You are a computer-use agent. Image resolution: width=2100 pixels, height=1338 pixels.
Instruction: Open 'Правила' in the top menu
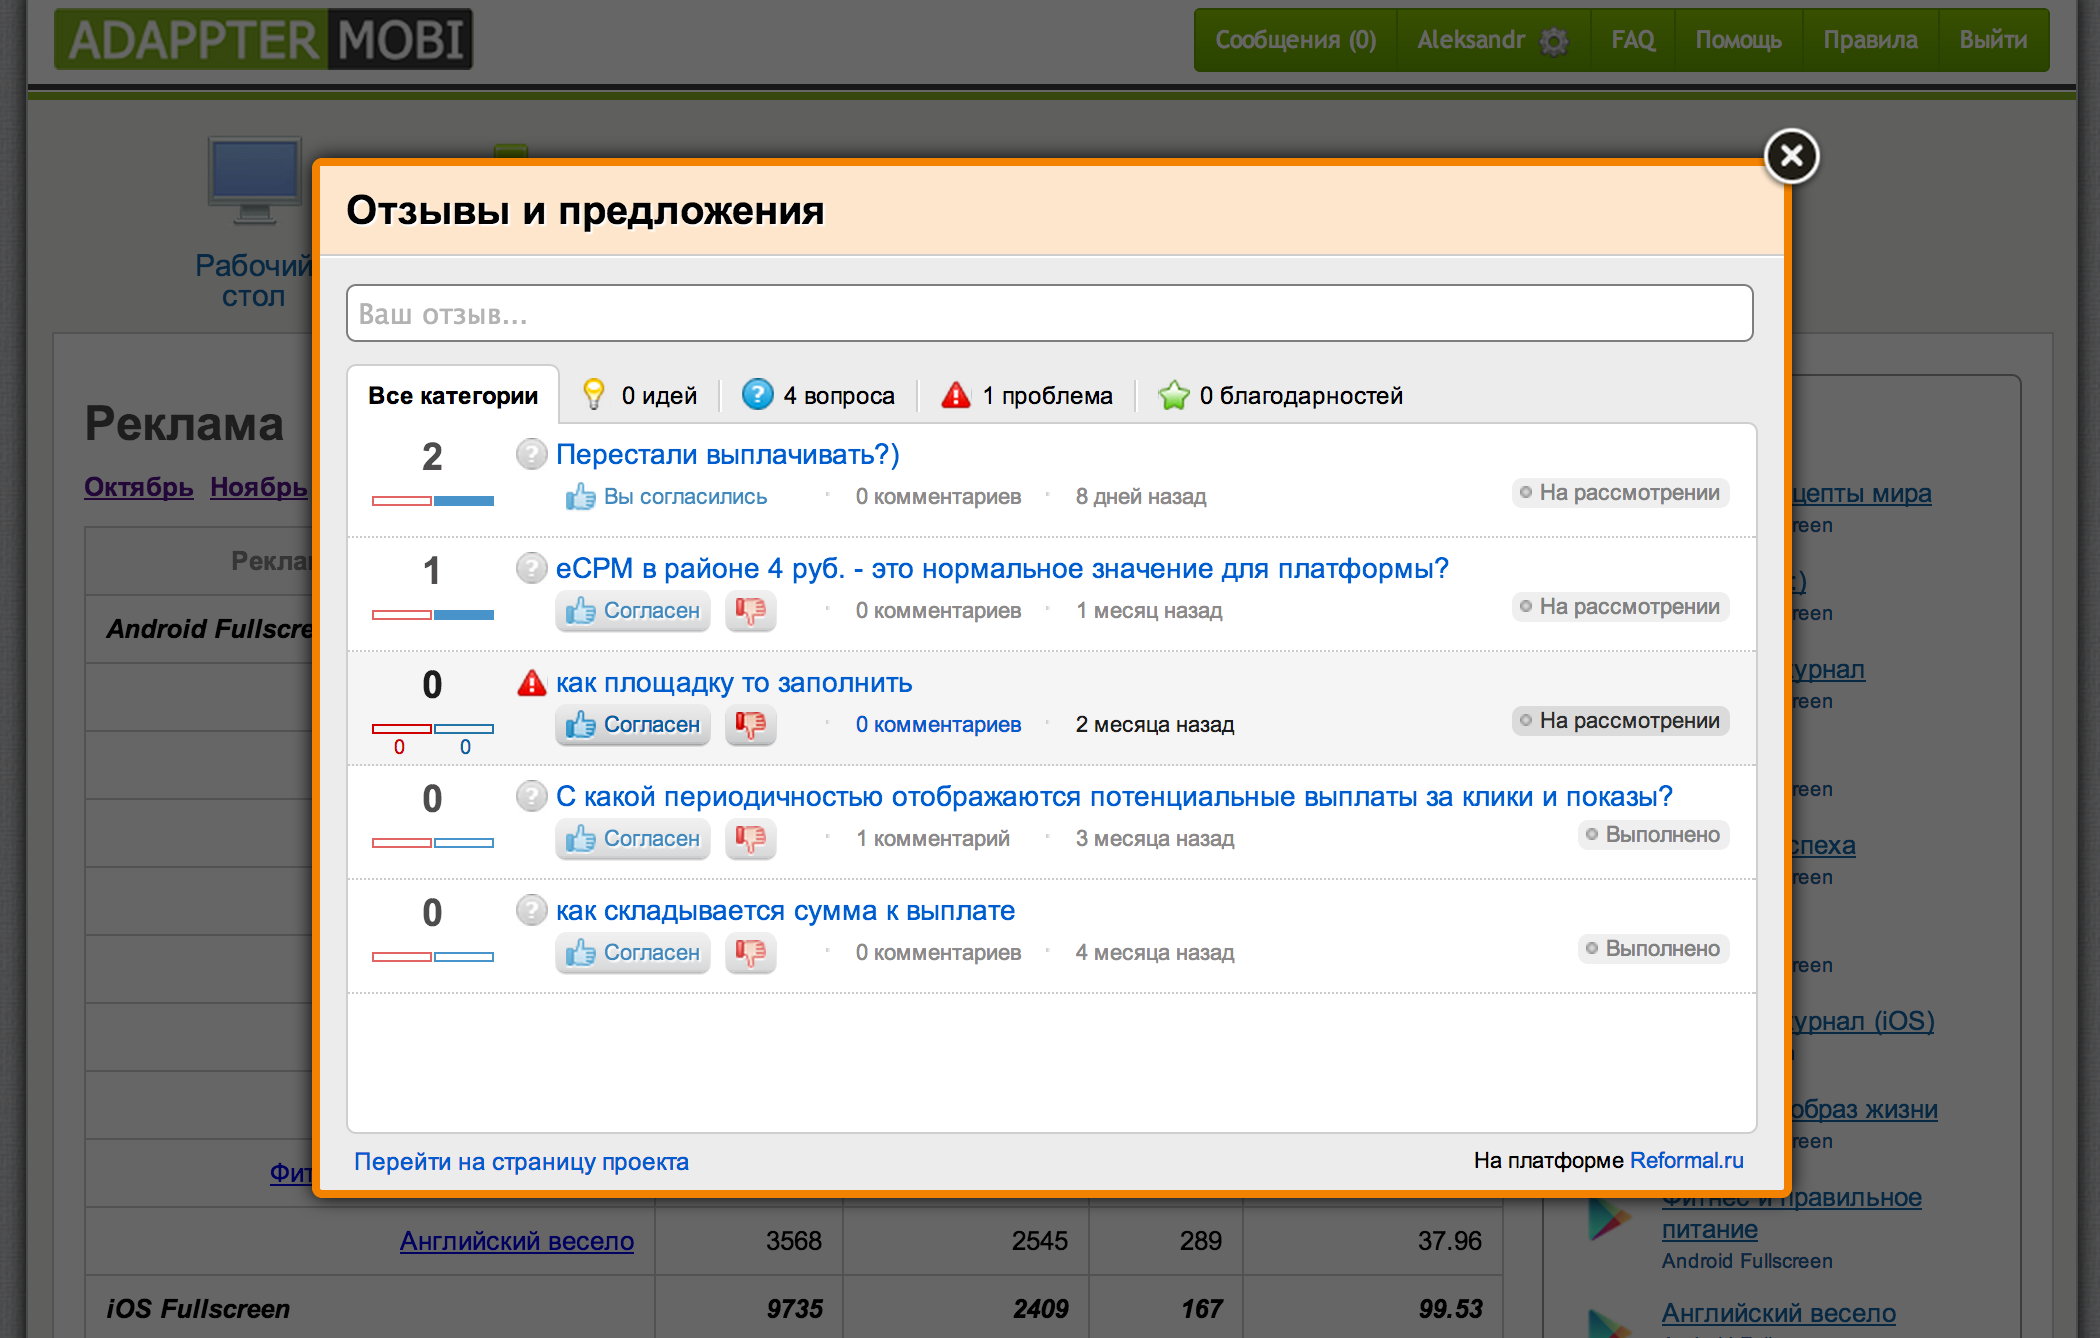coord(1870,40)
